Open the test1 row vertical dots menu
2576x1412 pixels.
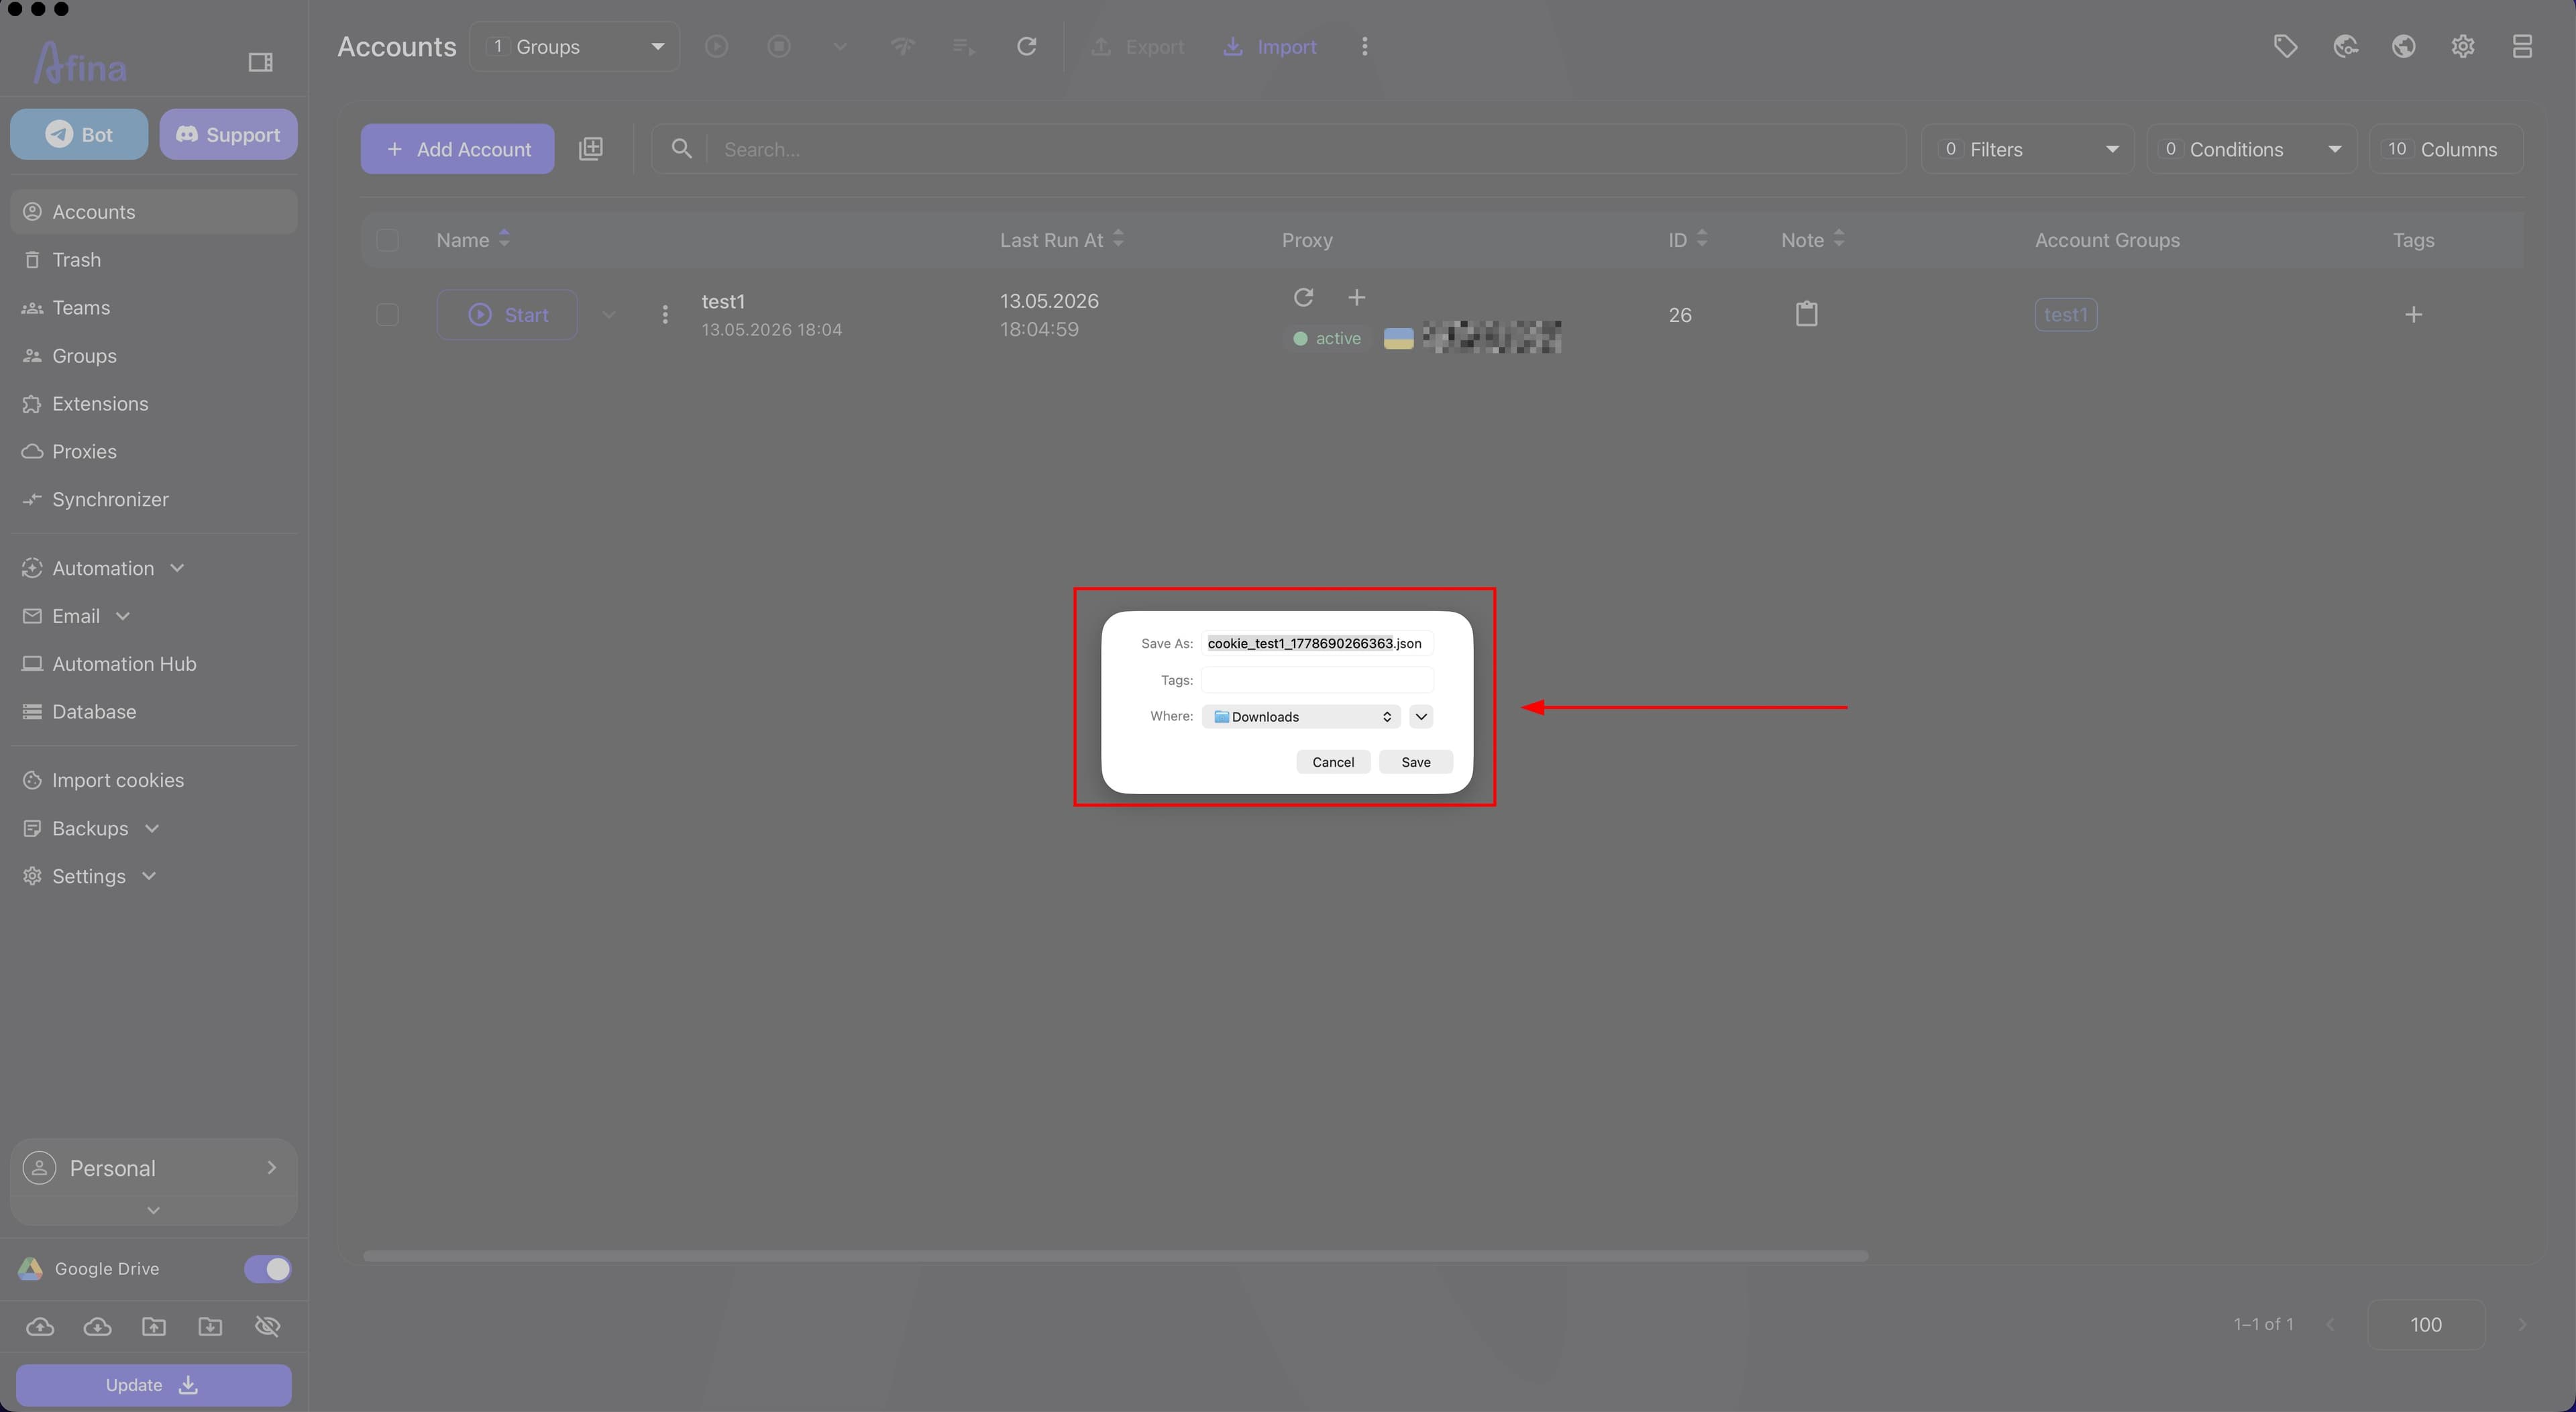click(665, 315)
